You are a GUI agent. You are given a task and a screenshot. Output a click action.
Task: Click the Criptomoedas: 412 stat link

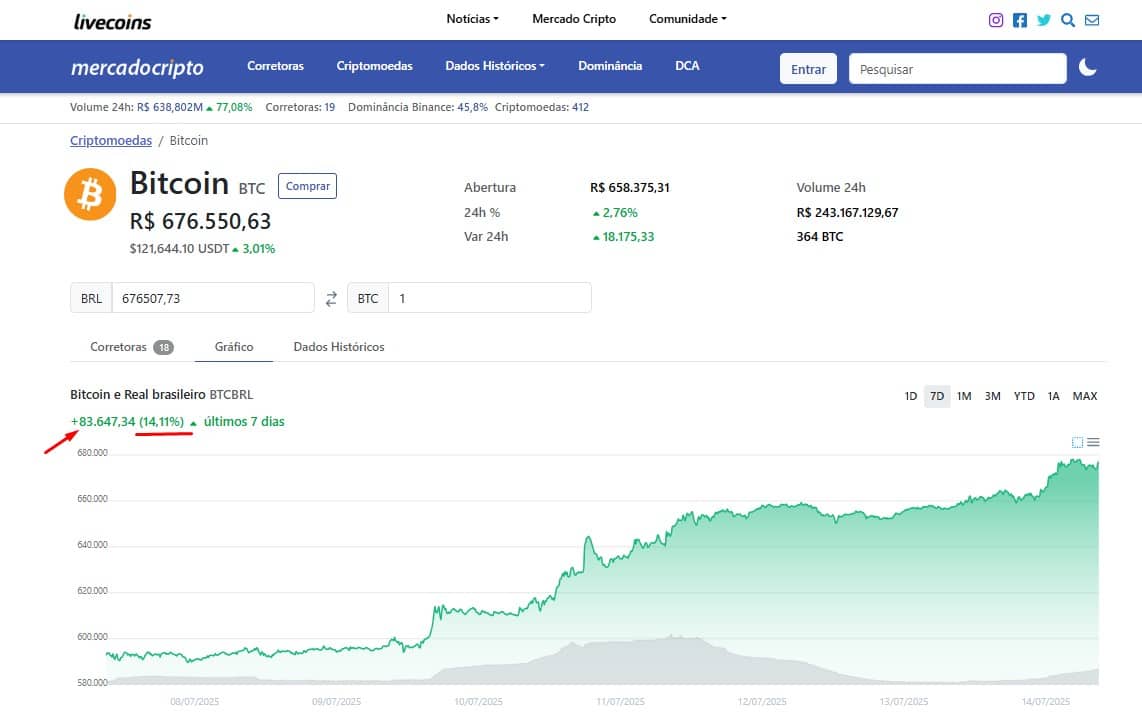542,107
